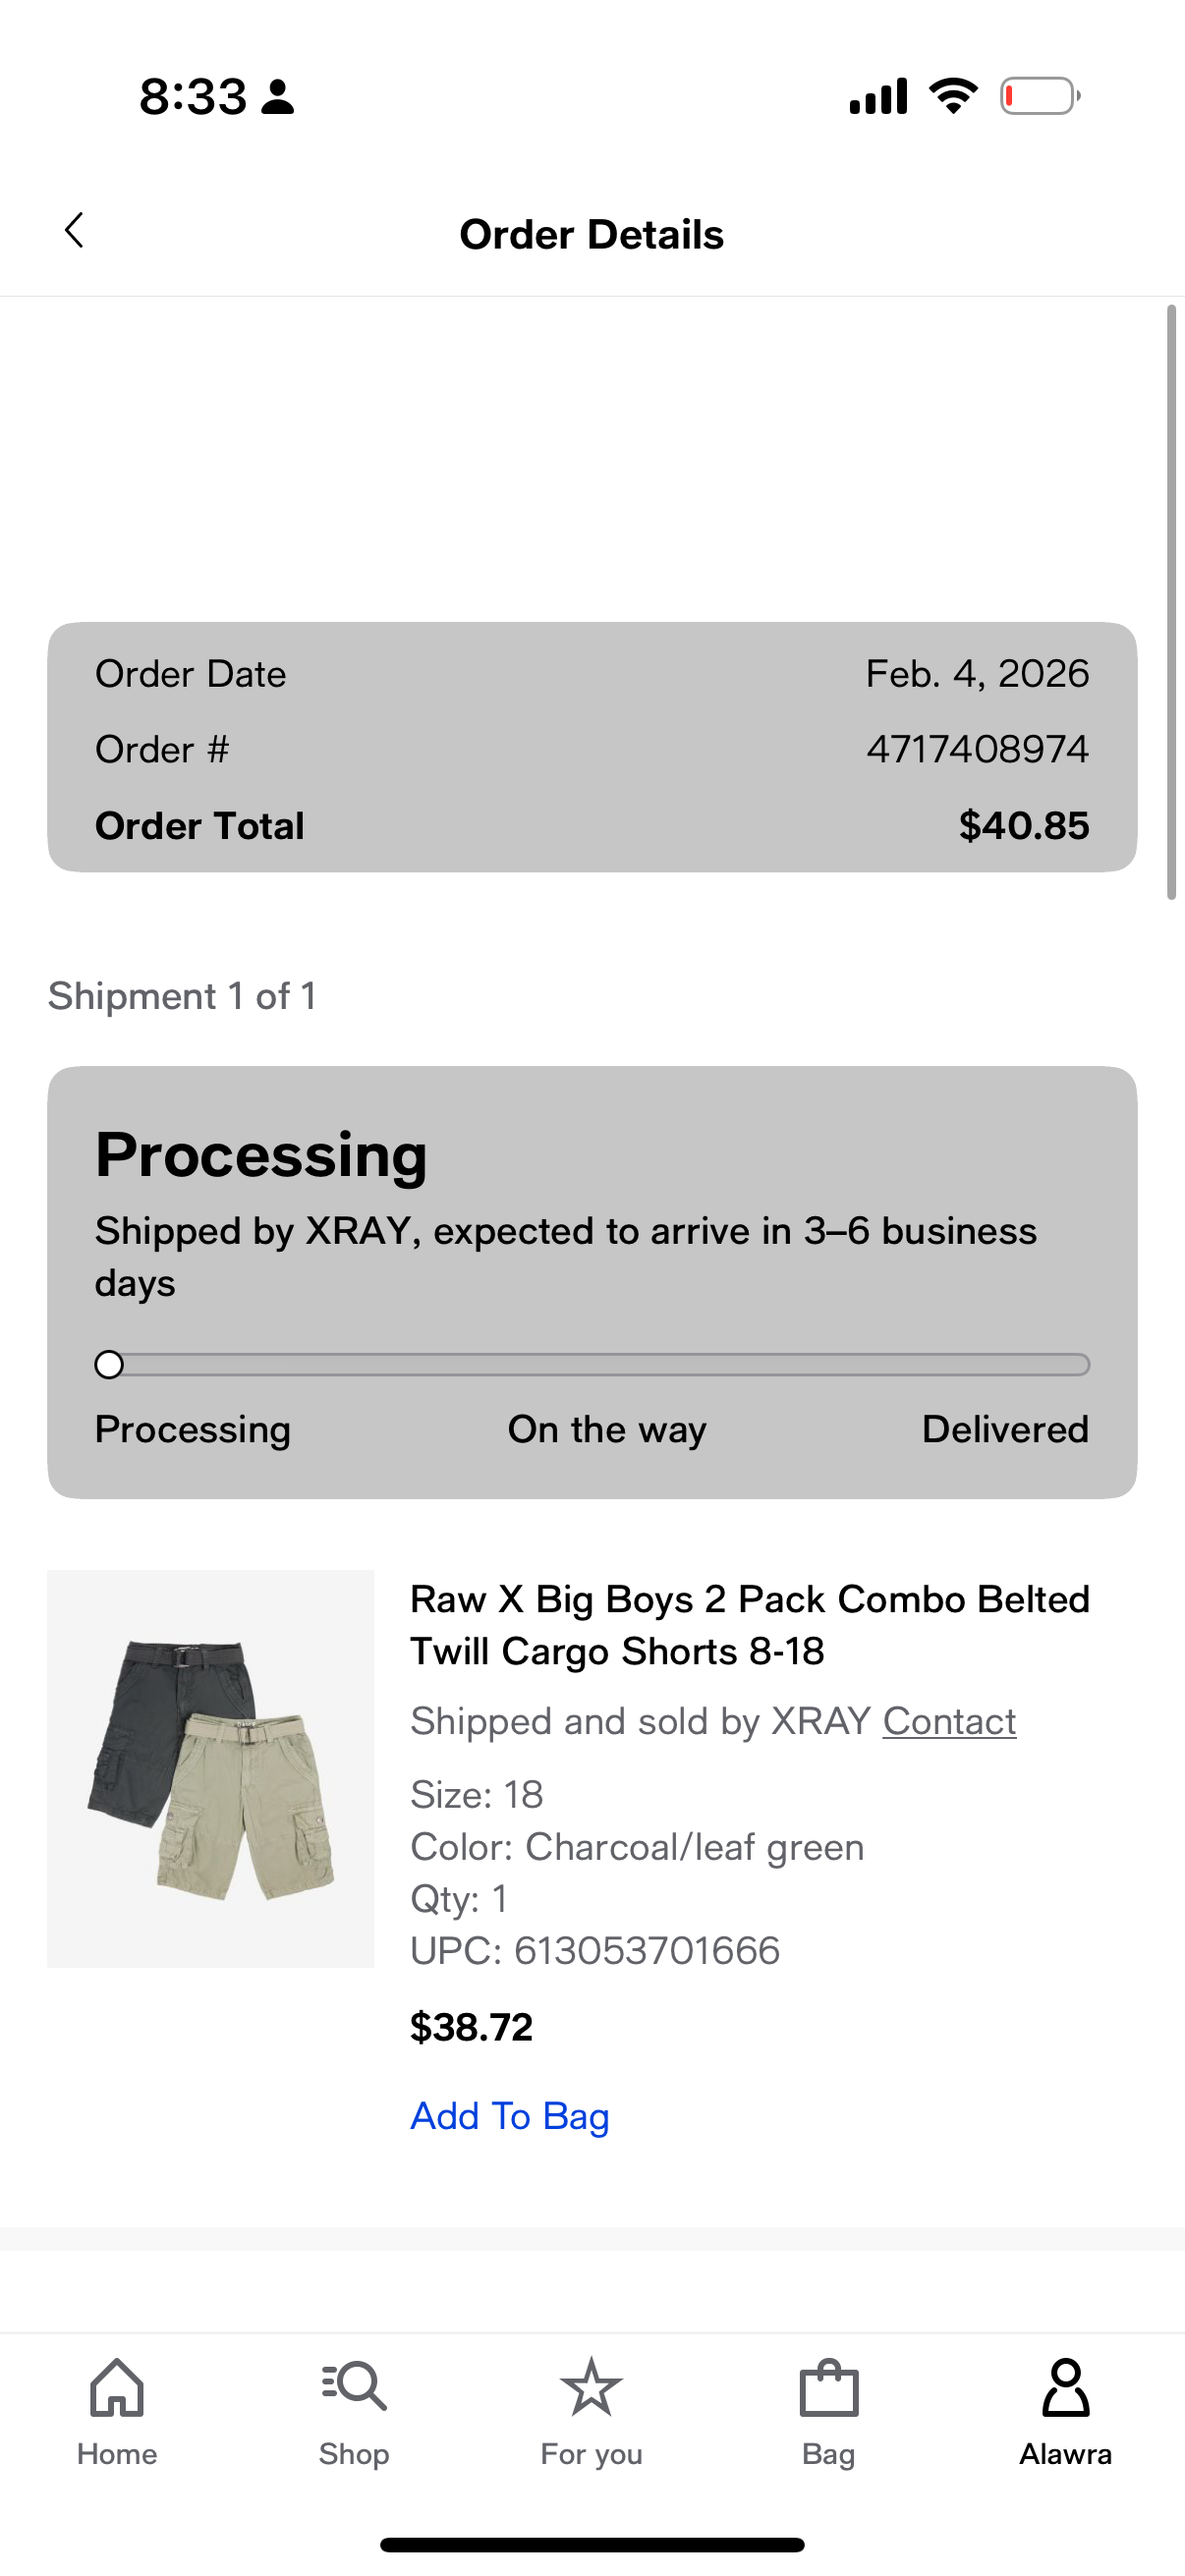The height and width of the screenshot is (2576, 1185).
Task: Tap the Order Total amount $40.85
Action: click(1023, 826)
